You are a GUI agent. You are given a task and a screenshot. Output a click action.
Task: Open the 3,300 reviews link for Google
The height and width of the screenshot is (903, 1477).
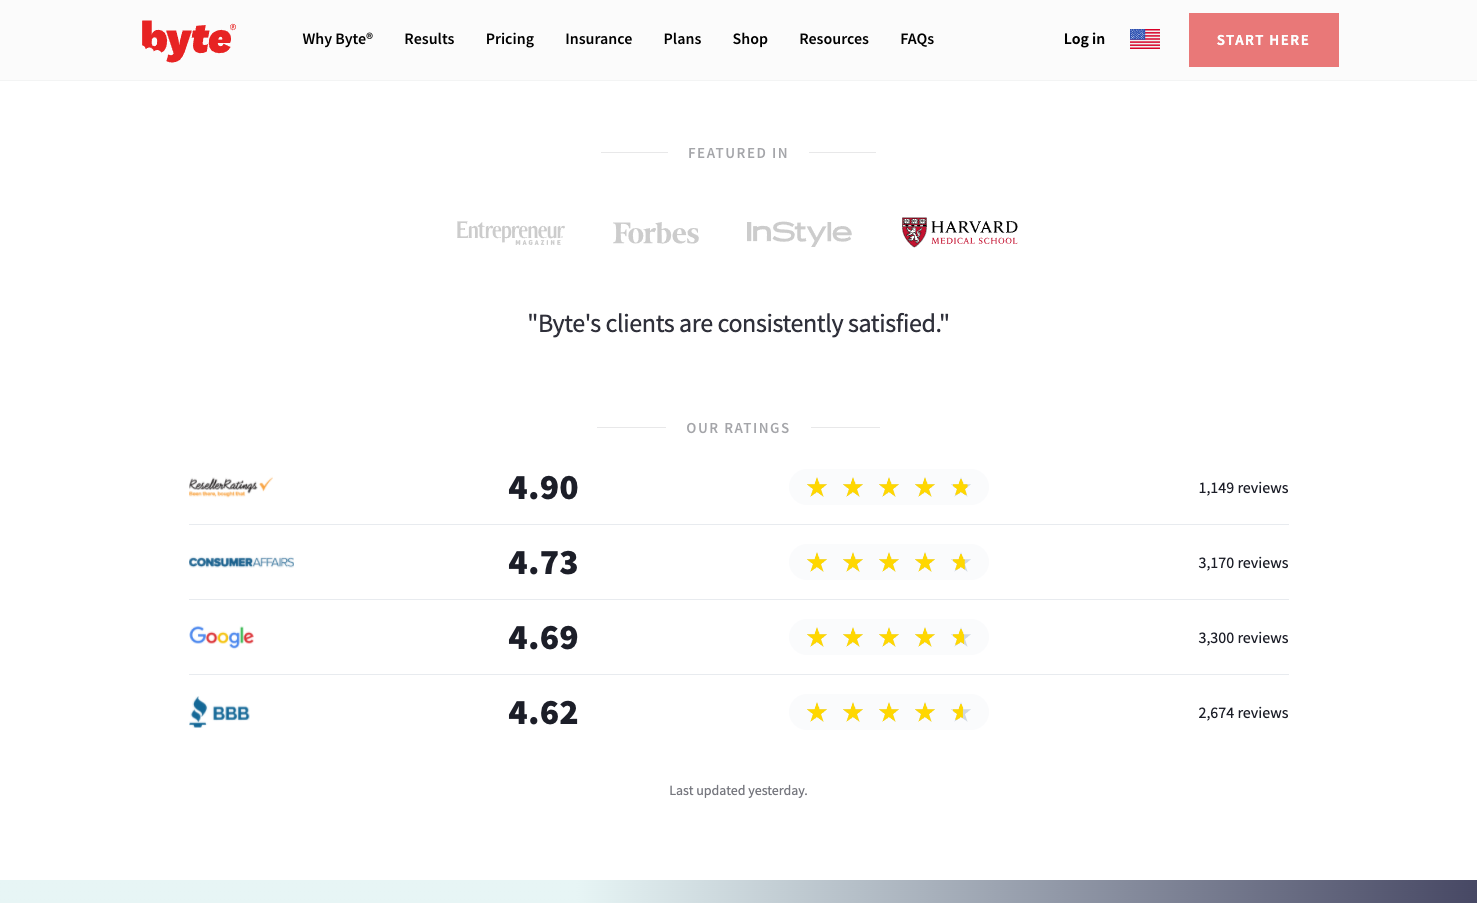point(1243,637)
